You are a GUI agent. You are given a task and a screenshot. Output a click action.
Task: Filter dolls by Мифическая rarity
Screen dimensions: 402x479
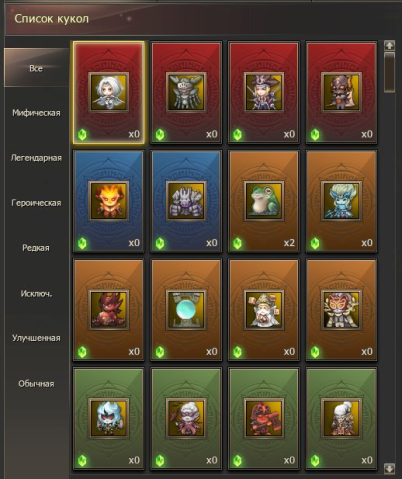36,113
